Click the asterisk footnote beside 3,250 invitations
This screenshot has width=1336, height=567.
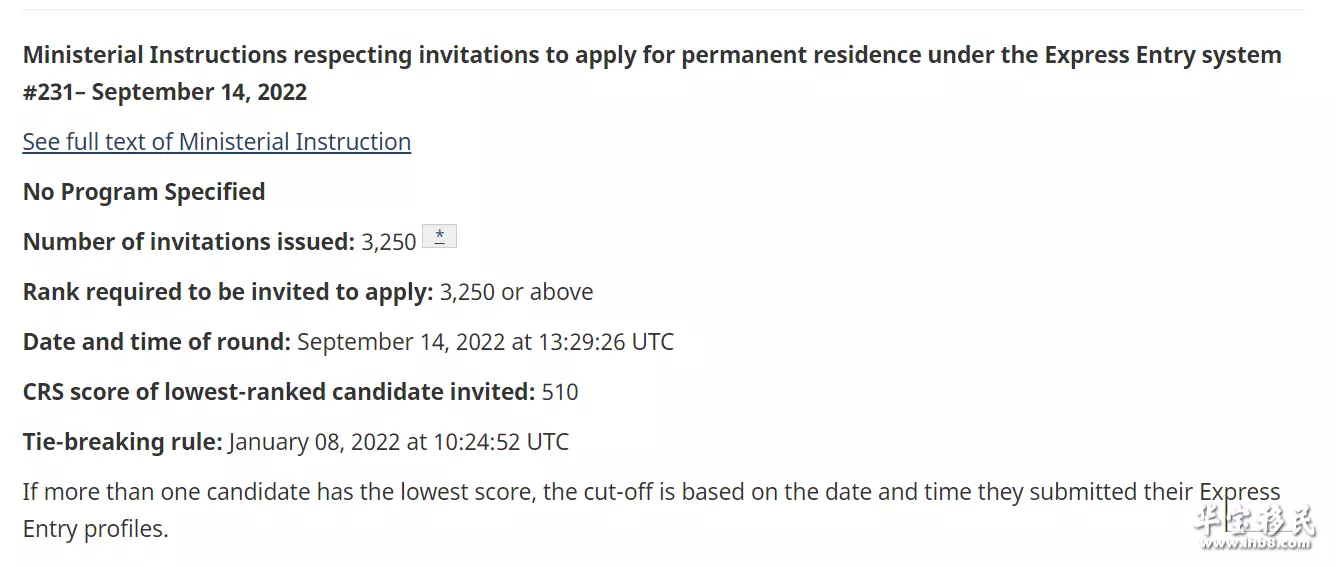(x=440, y=237)
